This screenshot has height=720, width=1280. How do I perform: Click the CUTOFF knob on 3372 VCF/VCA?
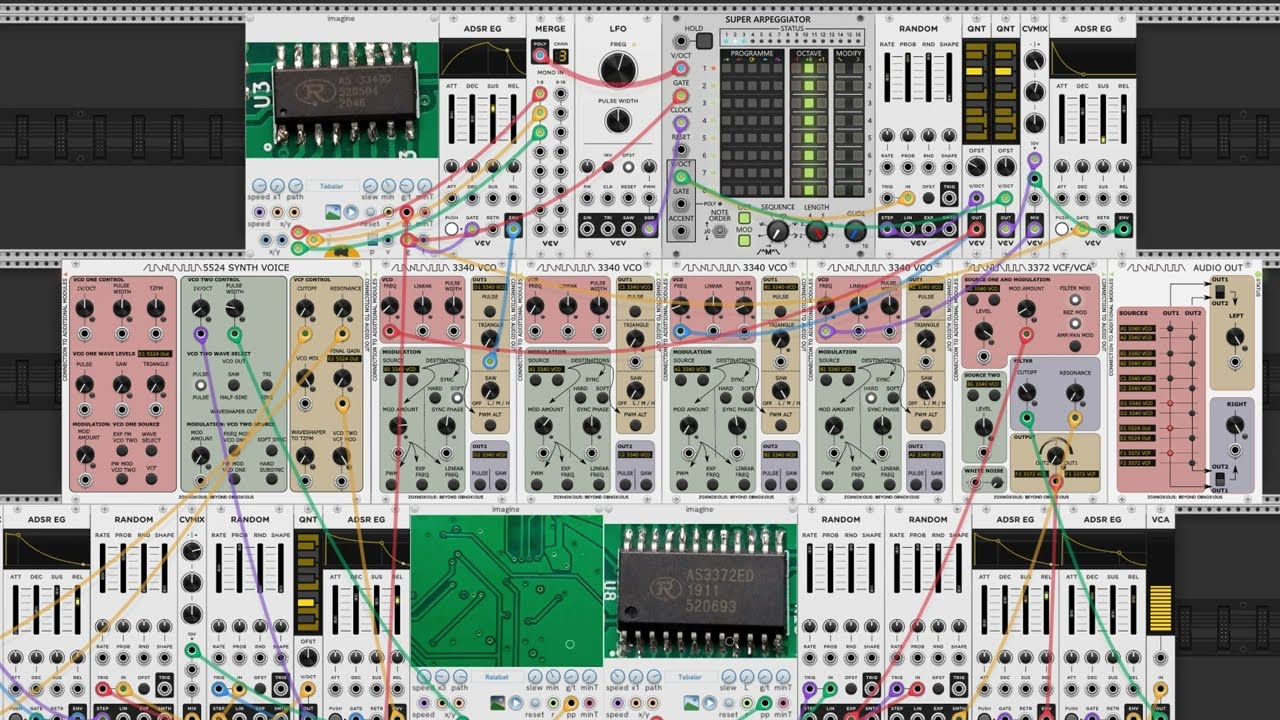[1026, 392]
